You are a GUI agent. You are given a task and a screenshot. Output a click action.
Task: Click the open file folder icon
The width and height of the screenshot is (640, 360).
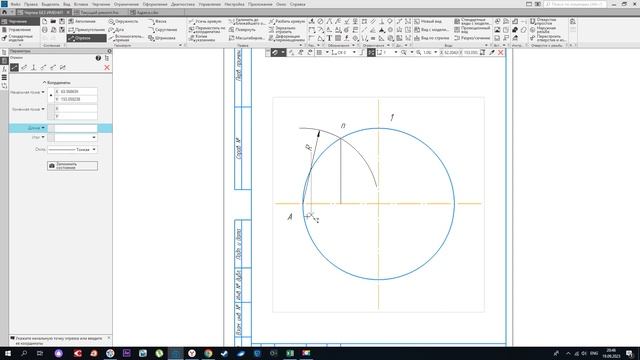coord(53,21)
